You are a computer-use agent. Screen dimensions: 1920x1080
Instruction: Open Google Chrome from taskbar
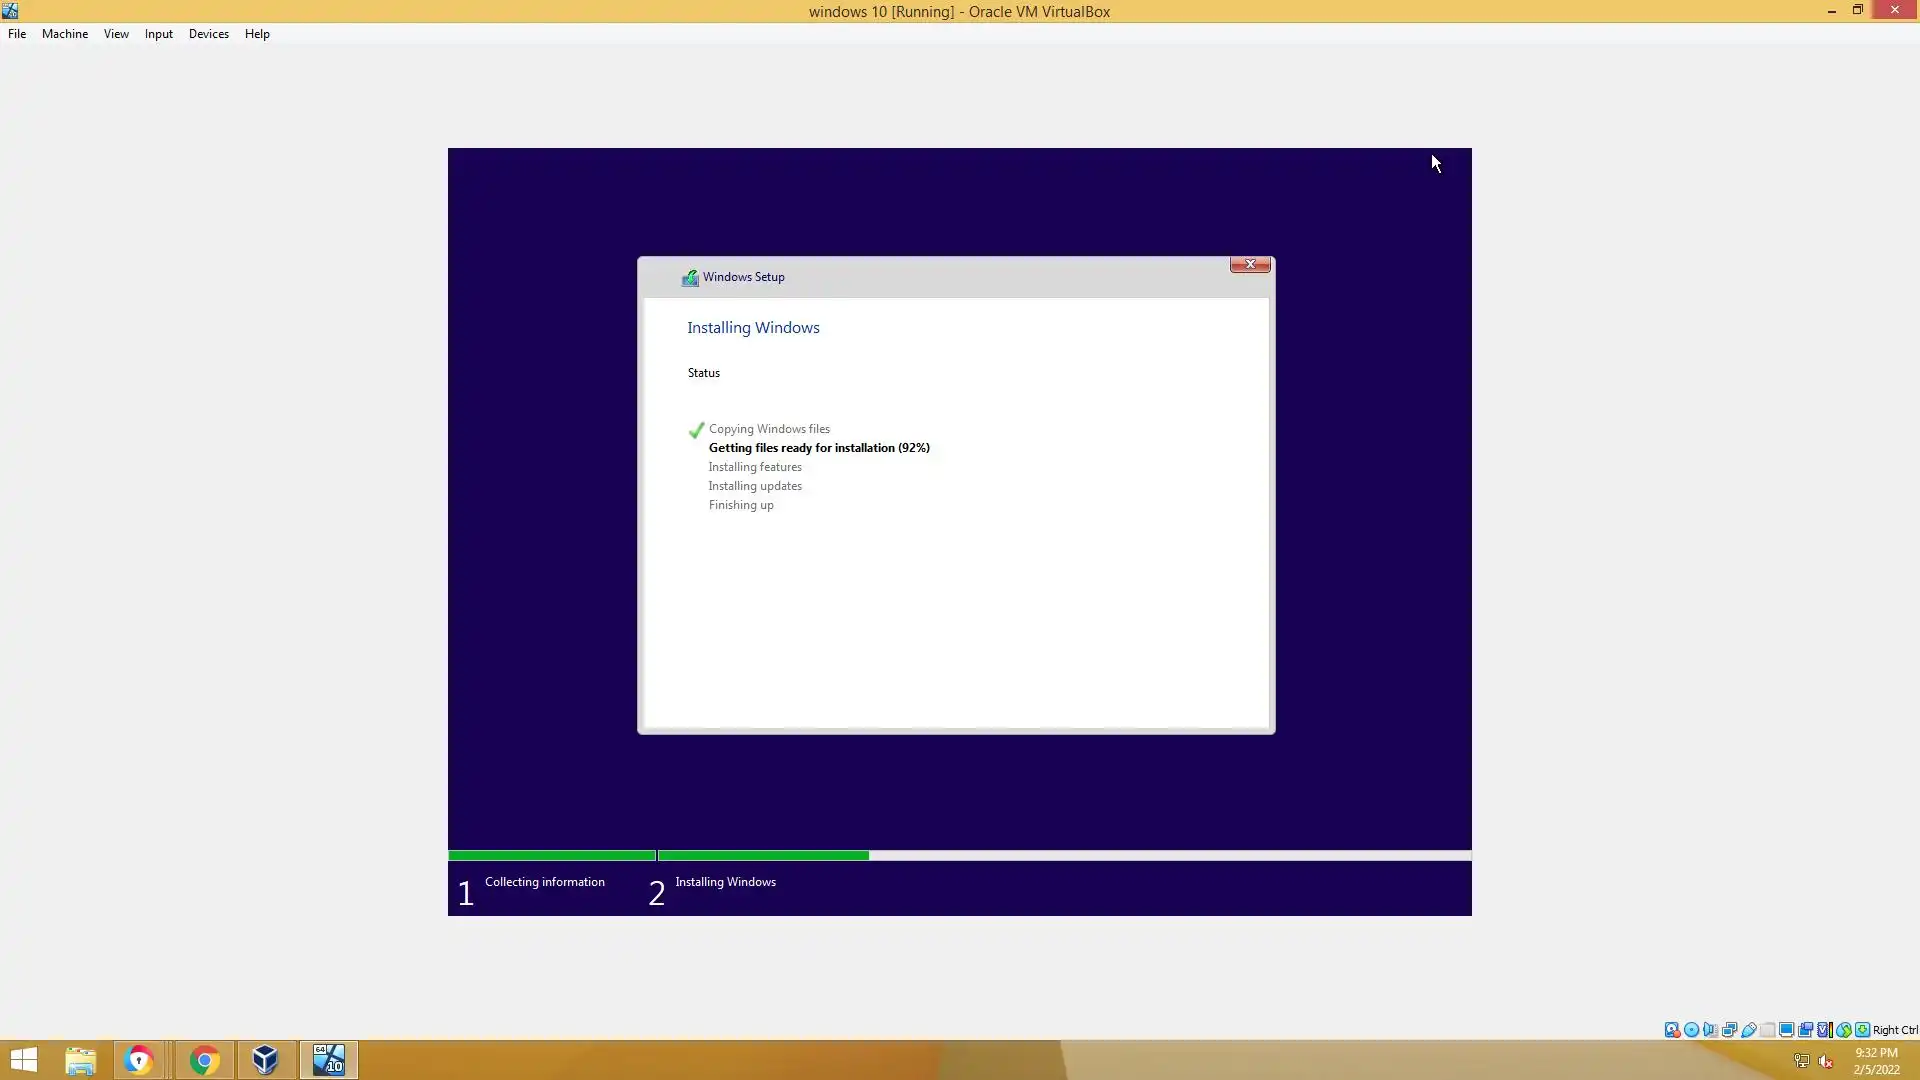click(204, 1060)
